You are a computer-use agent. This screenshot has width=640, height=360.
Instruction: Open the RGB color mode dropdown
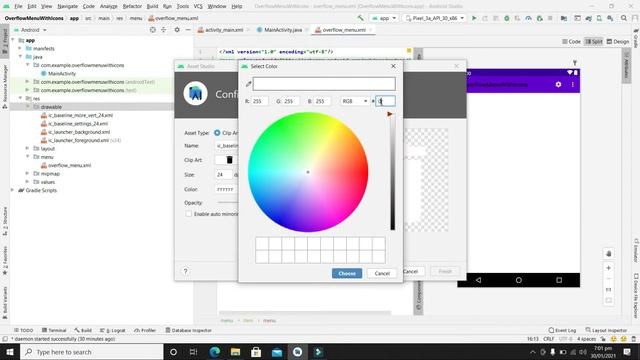pos(354,101)
